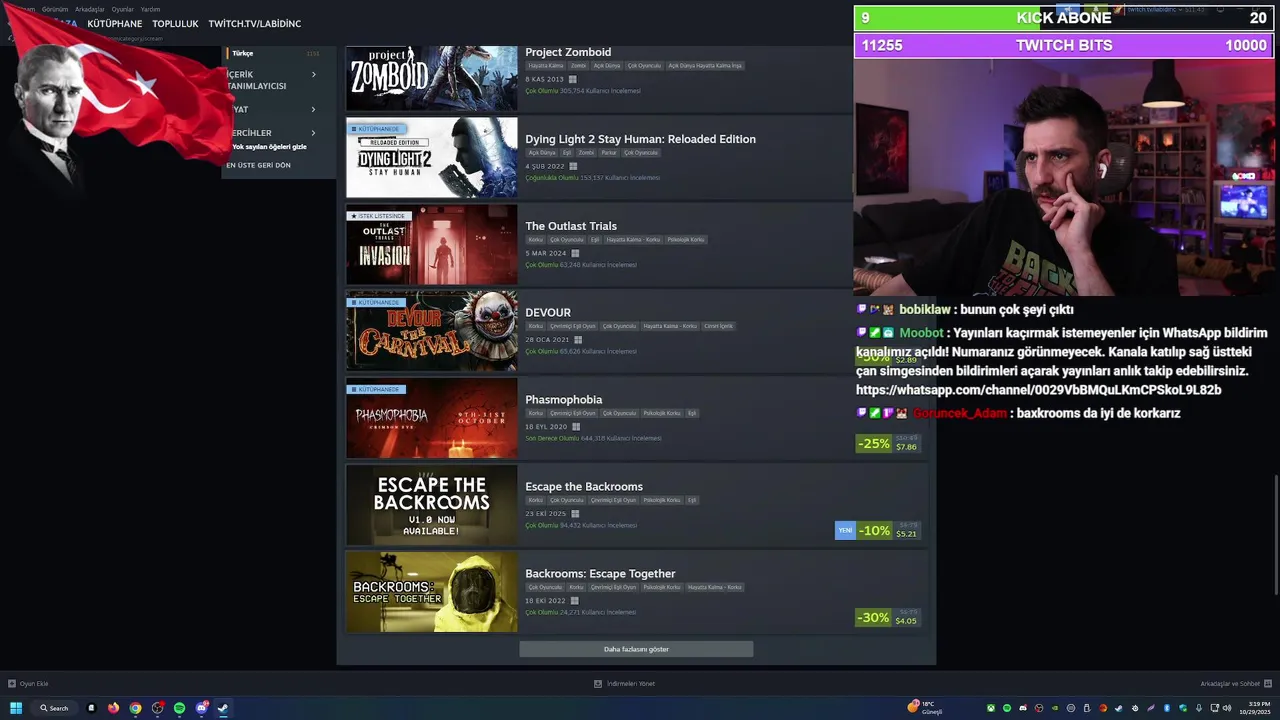Click Windows platform icon for Backrooms: Escape Together
Screen dimensions: 1280x720
tap(575, 601)
